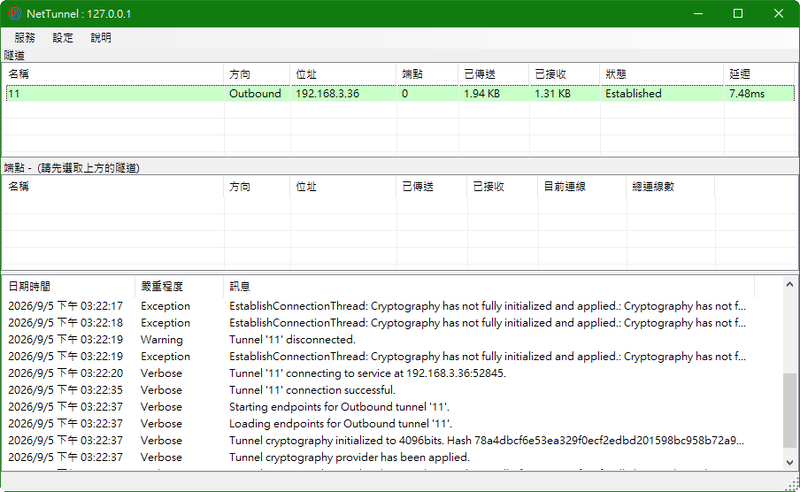This screenshot has height=492, width=800.
Task: Select log row cryptography initialized to 4096bits
Action: pos(378,440)
